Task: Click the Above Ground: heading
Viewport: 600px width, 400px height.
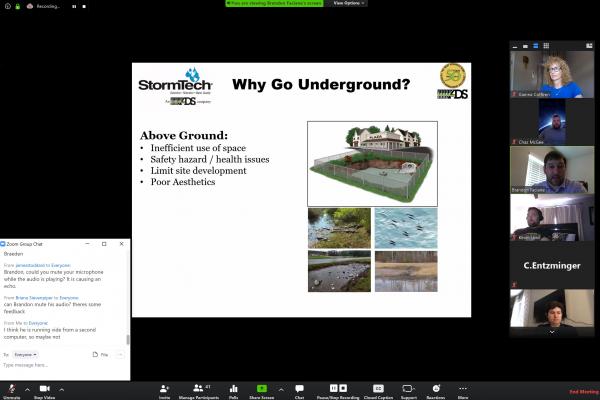Action: (x=184, y=136)
